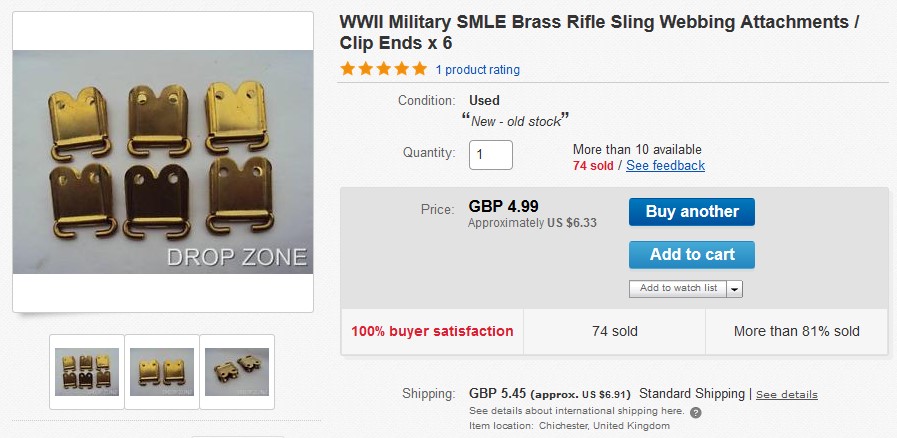Screen dimensions: 897x438
Task: Select the second thumbnail showing two clips
Action: click(162, 371)
